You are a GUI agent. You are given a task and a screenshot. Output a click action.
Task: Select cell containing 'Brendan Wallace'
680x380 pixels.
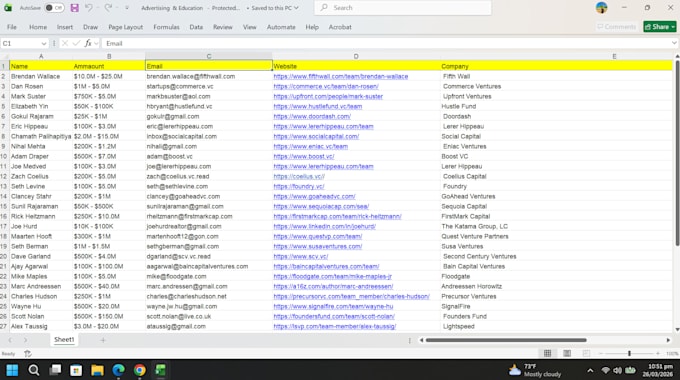[x=41, y=76]
